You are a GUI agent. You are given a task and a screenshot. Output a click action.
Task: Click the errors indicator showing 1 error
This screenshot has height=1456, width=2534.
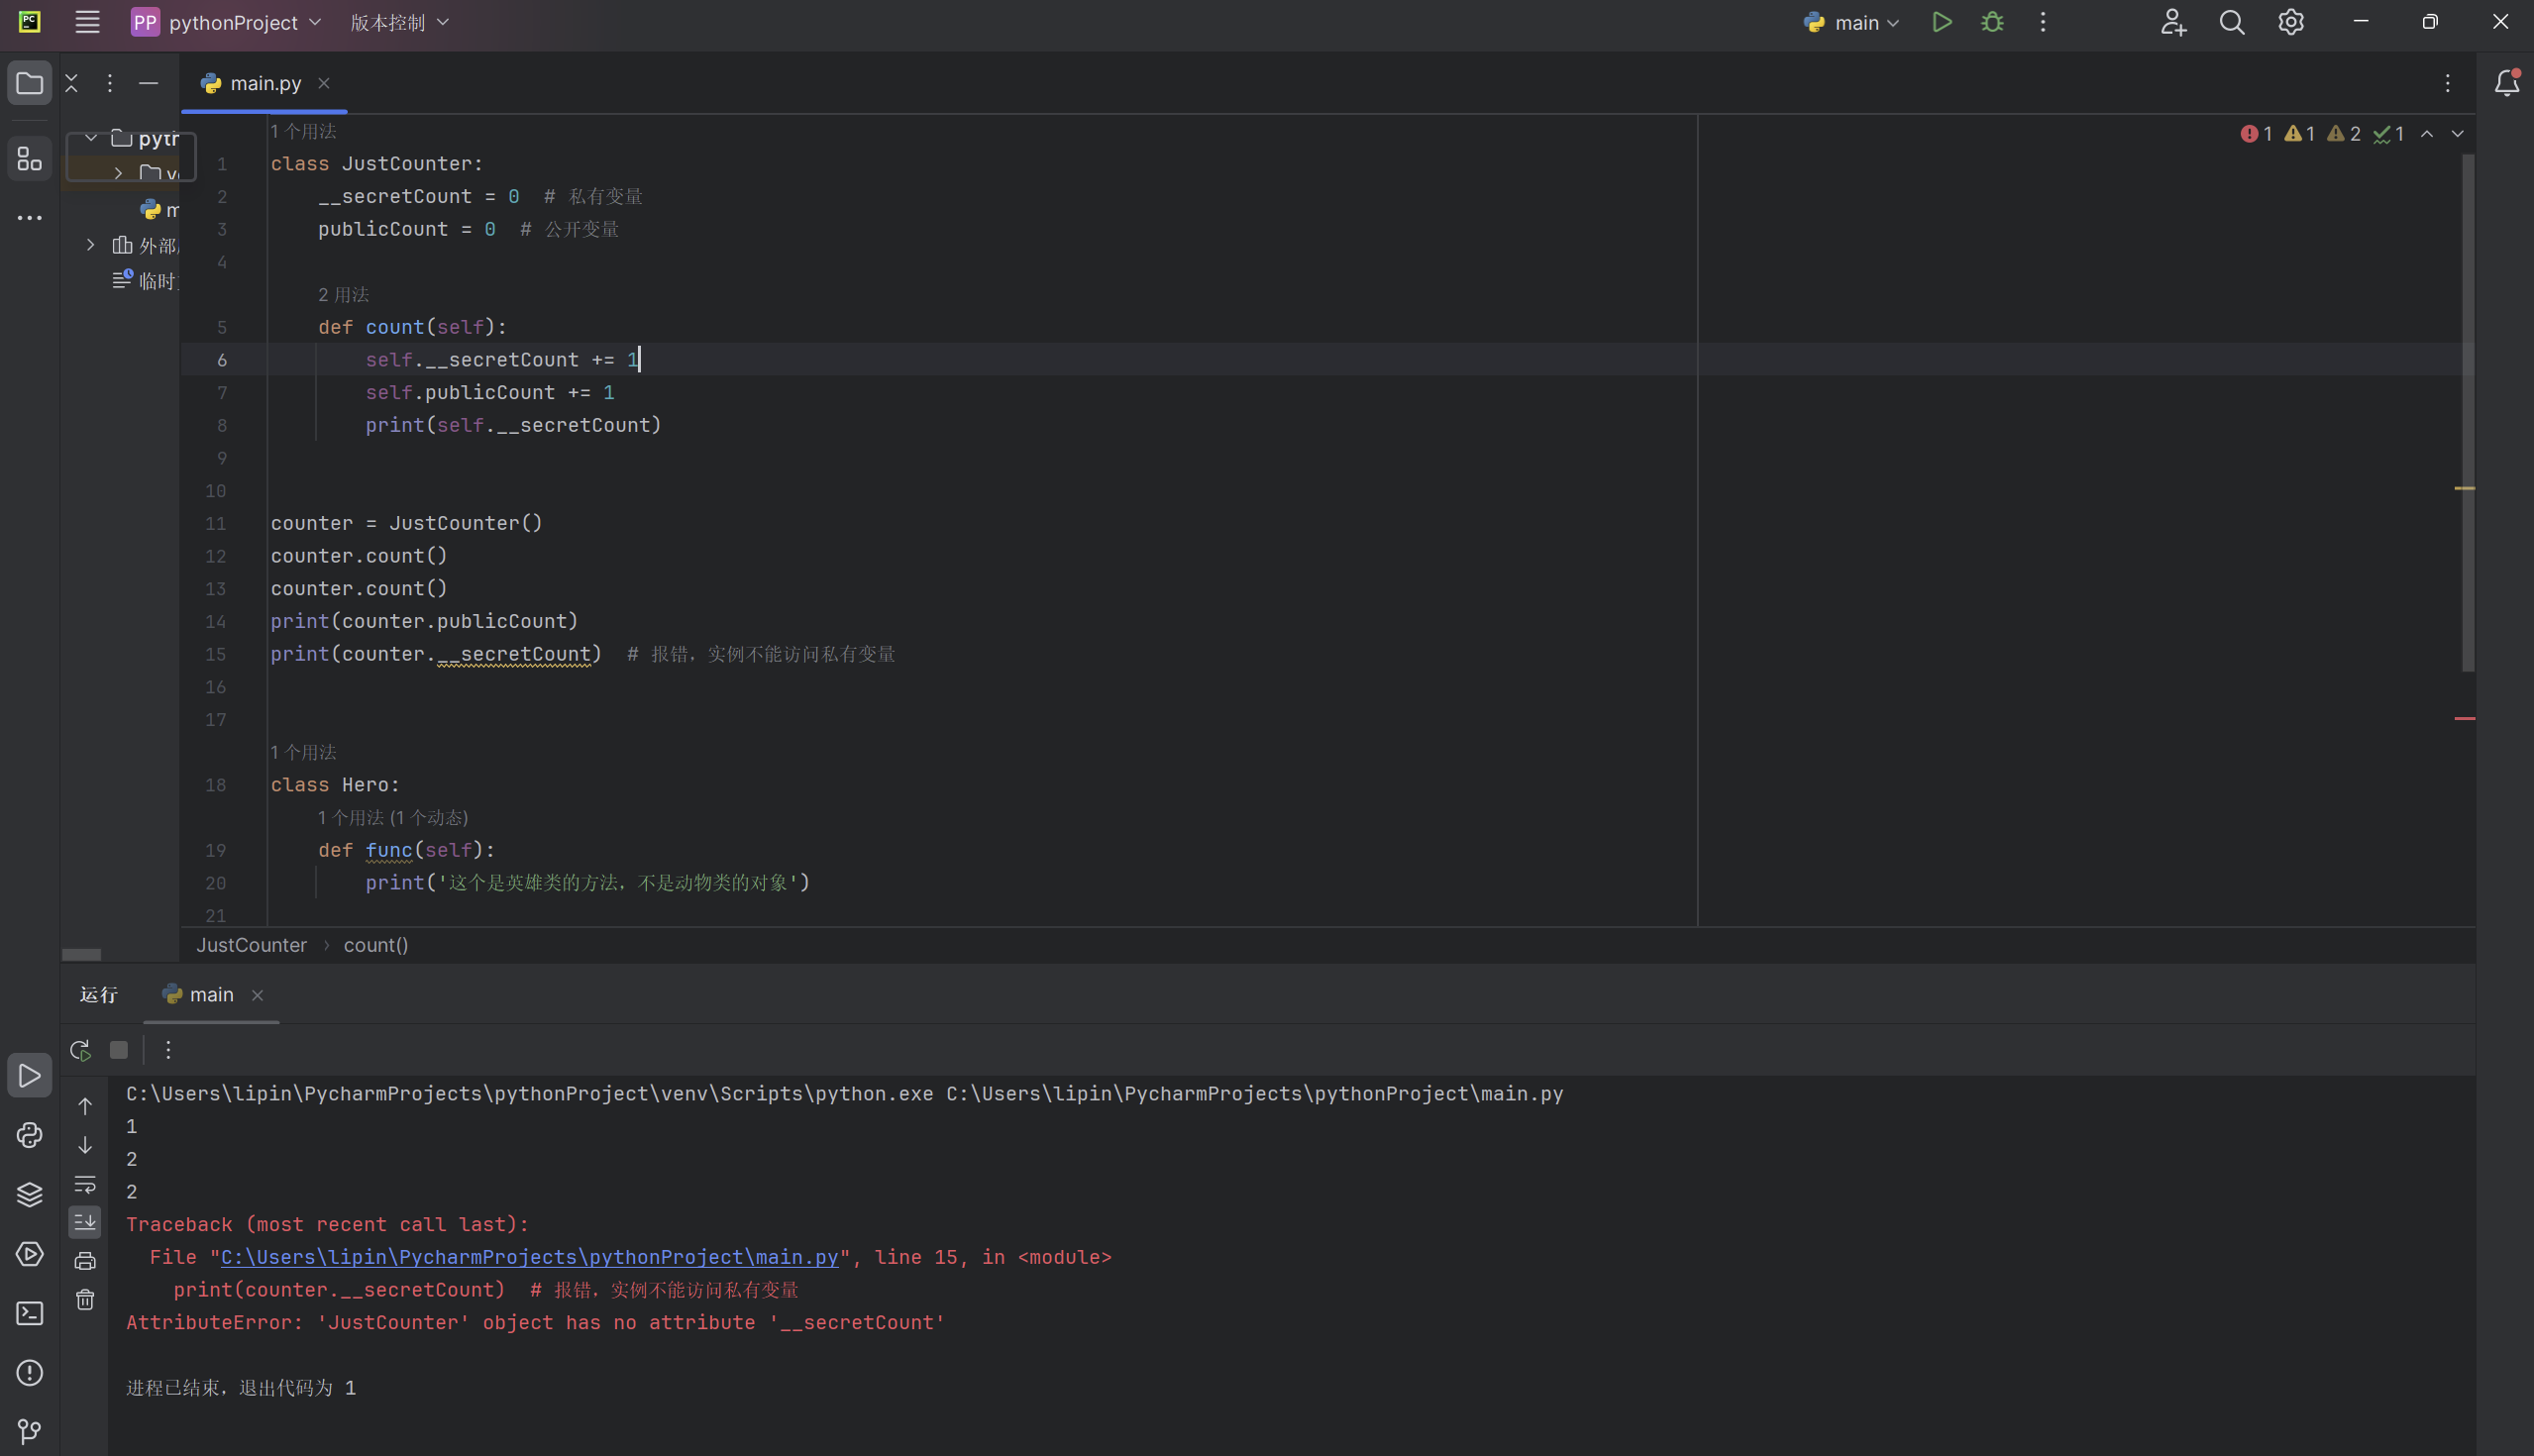coord(2256,133)
